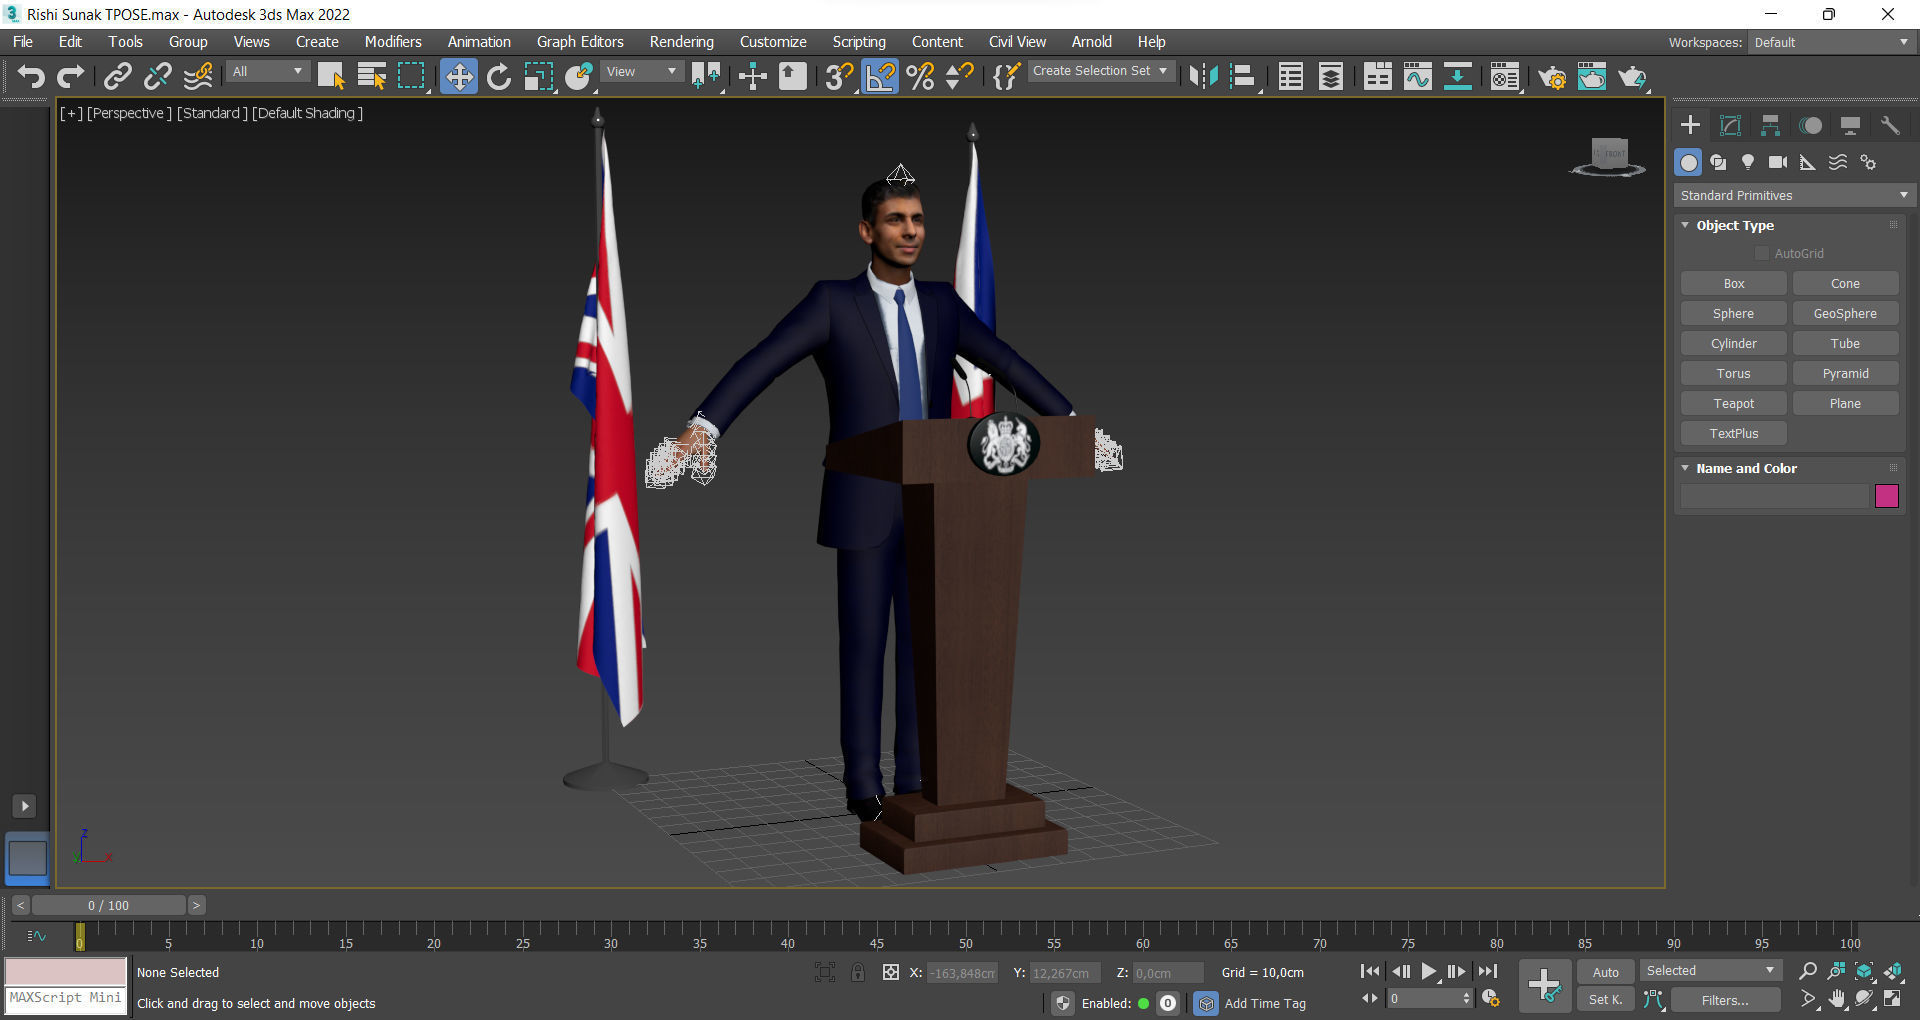
Task: Toggle Set Key mode
Action: [x=1605, y=999]
